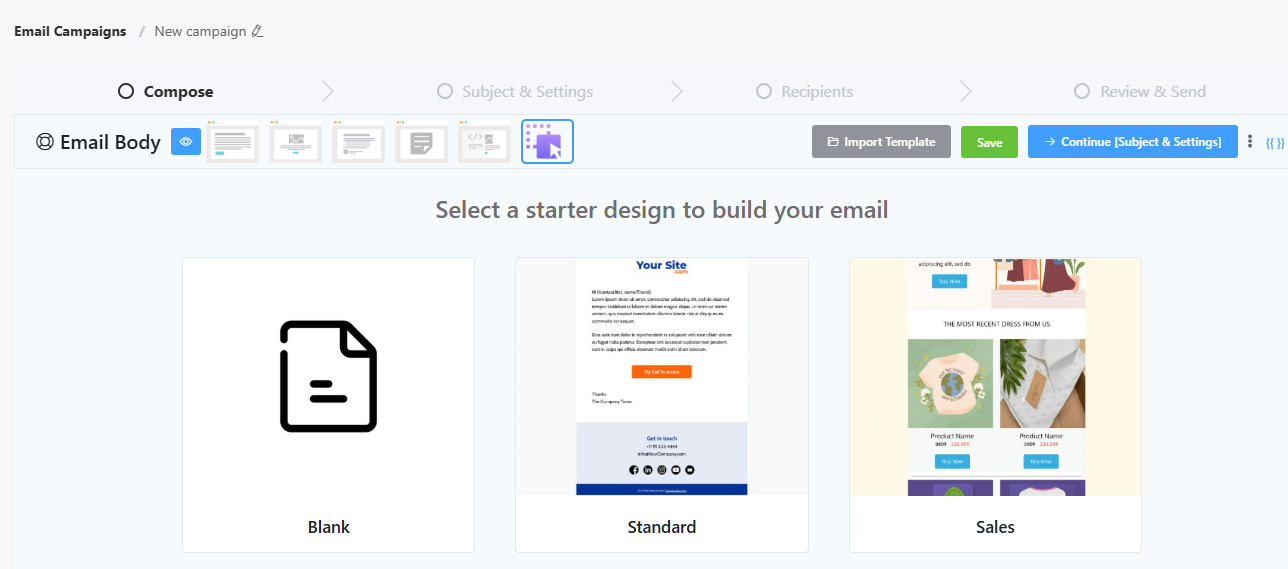The height and width of the screenshot is (569, 1288).
Task: Click the pencil icon to rename campaign
Action: [258, 31]
